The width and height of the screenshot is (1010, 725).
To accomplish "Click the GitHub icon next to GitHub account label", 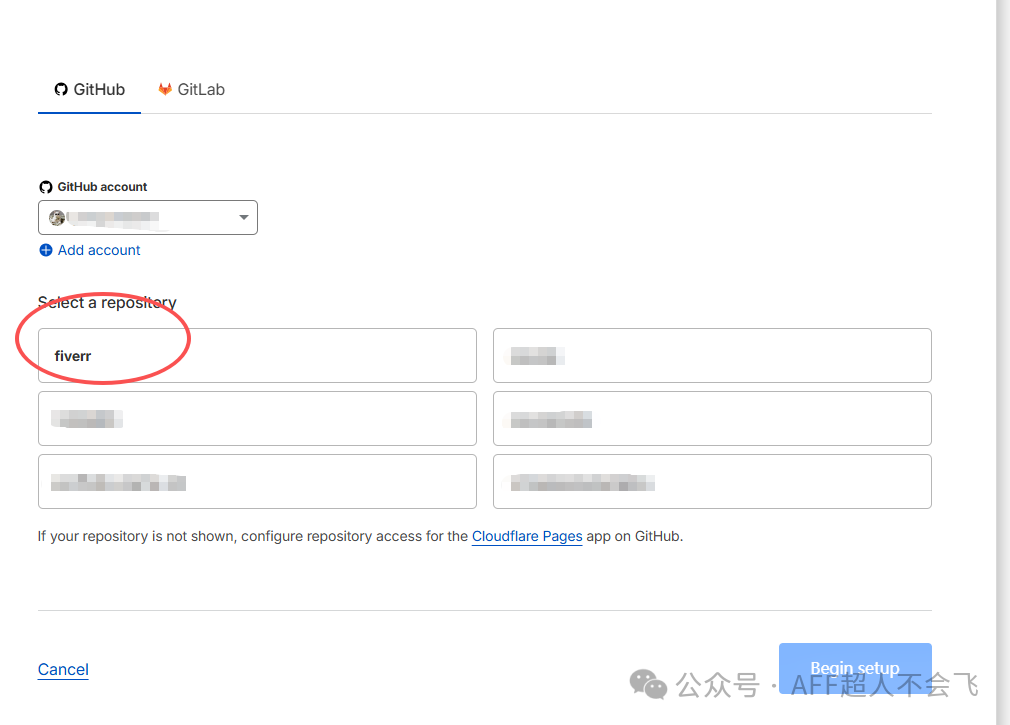I will [46, 187].
